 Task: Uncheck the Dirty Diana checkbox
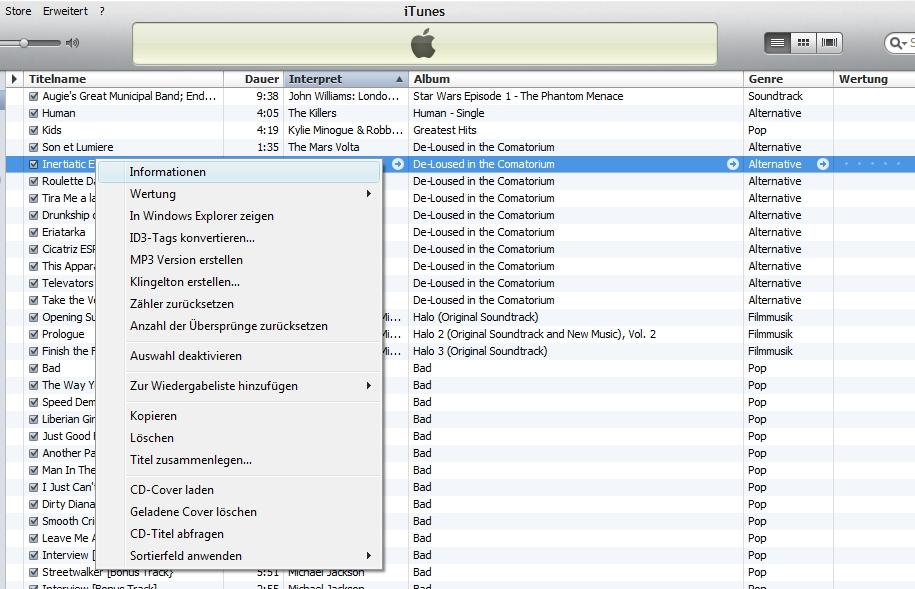(34, 504)
